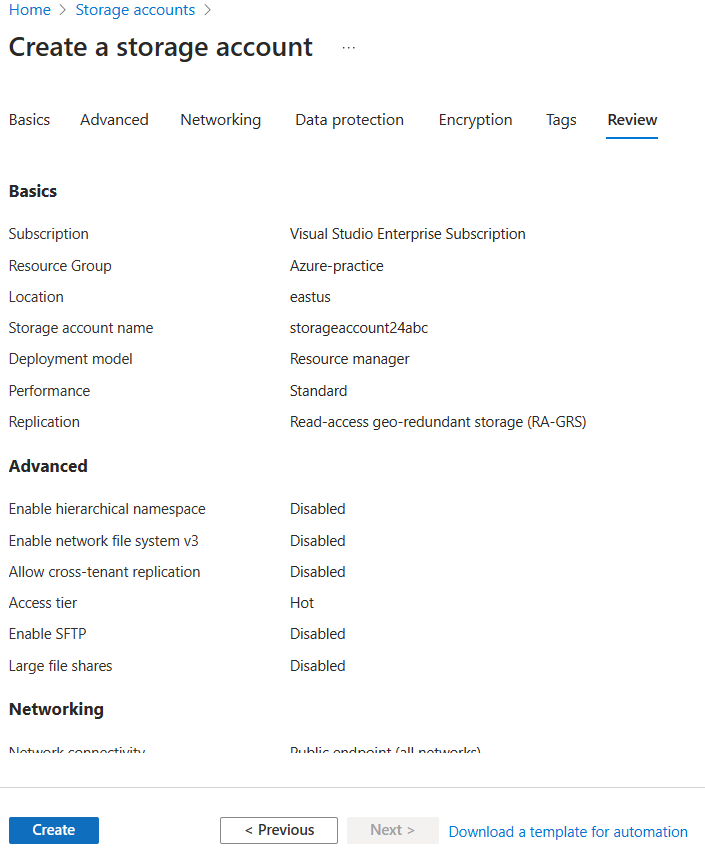Image resolution: width=705 pixels, height=858 pixels.
Task: Click the disabled Next button
Action: tap(392, 830)
